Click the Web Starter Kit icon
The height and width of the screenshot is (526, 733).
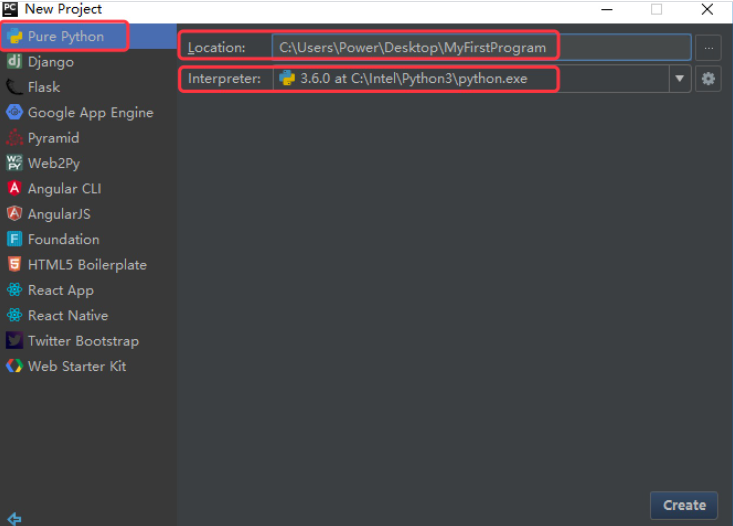point(14,366)
